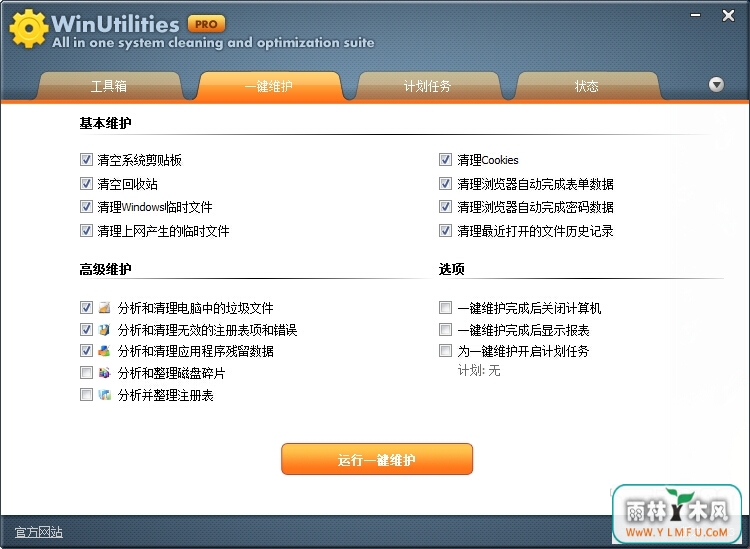Click the junk files cleaner icon
The height and width of the screenshot is (549, 750).
[x=104, y=307]
